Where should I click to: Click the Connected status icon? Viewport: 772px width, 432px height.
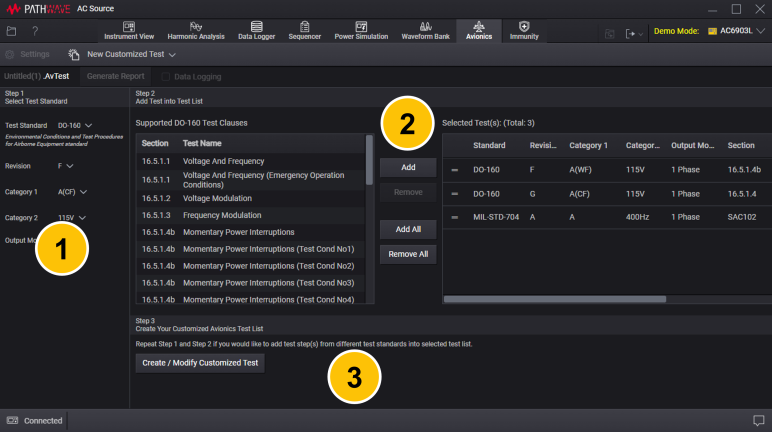(12, 421)
